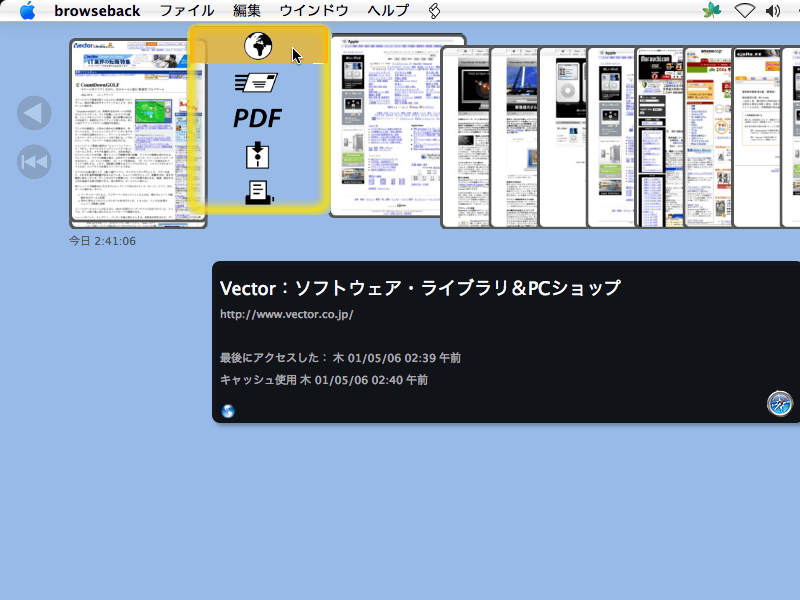This screenshot has width=800, height=600.
Task: Click the キャッシュ使用 date line
Action: tap(324, 380)
